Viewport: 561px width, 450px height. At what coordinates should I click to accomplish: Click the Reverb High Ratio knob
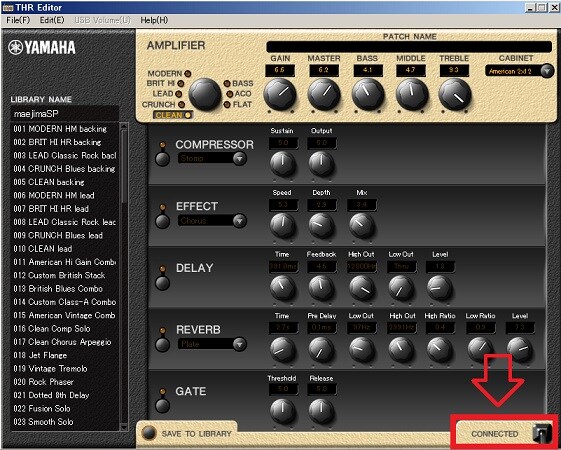[x=440, y=349]
